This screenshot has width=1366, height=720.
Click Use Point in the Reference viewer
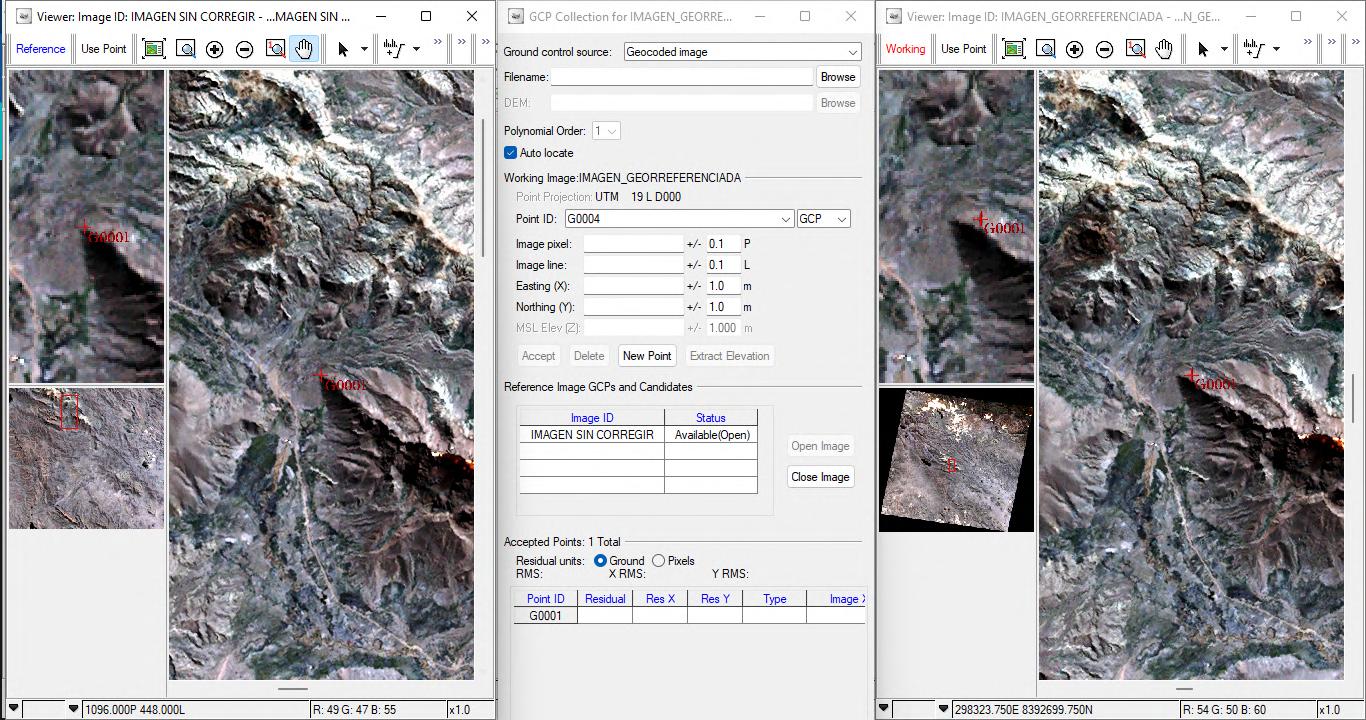104,49
